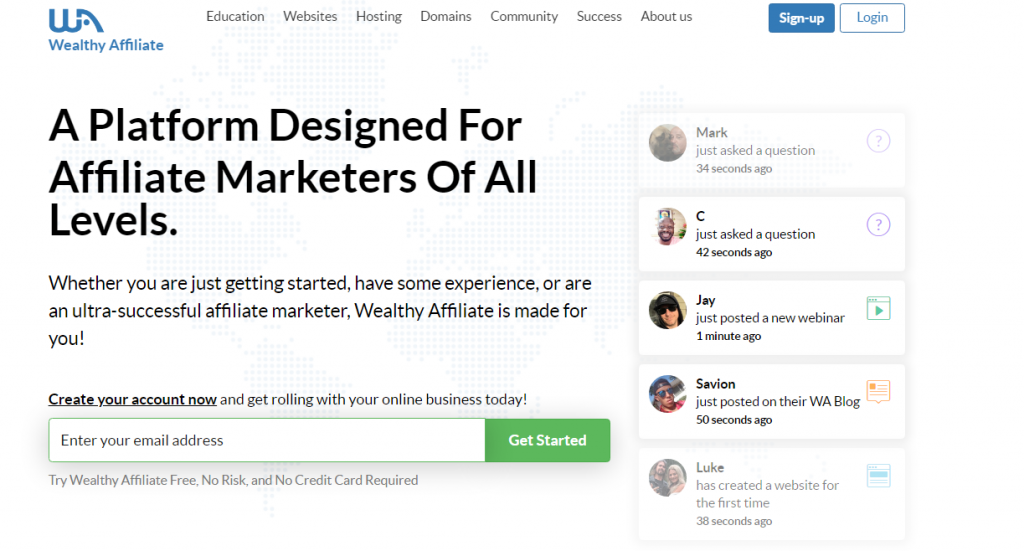This screenshot has width=1024, height=551.
Task: Go to the Websites menu item
Action: point(310,17)
